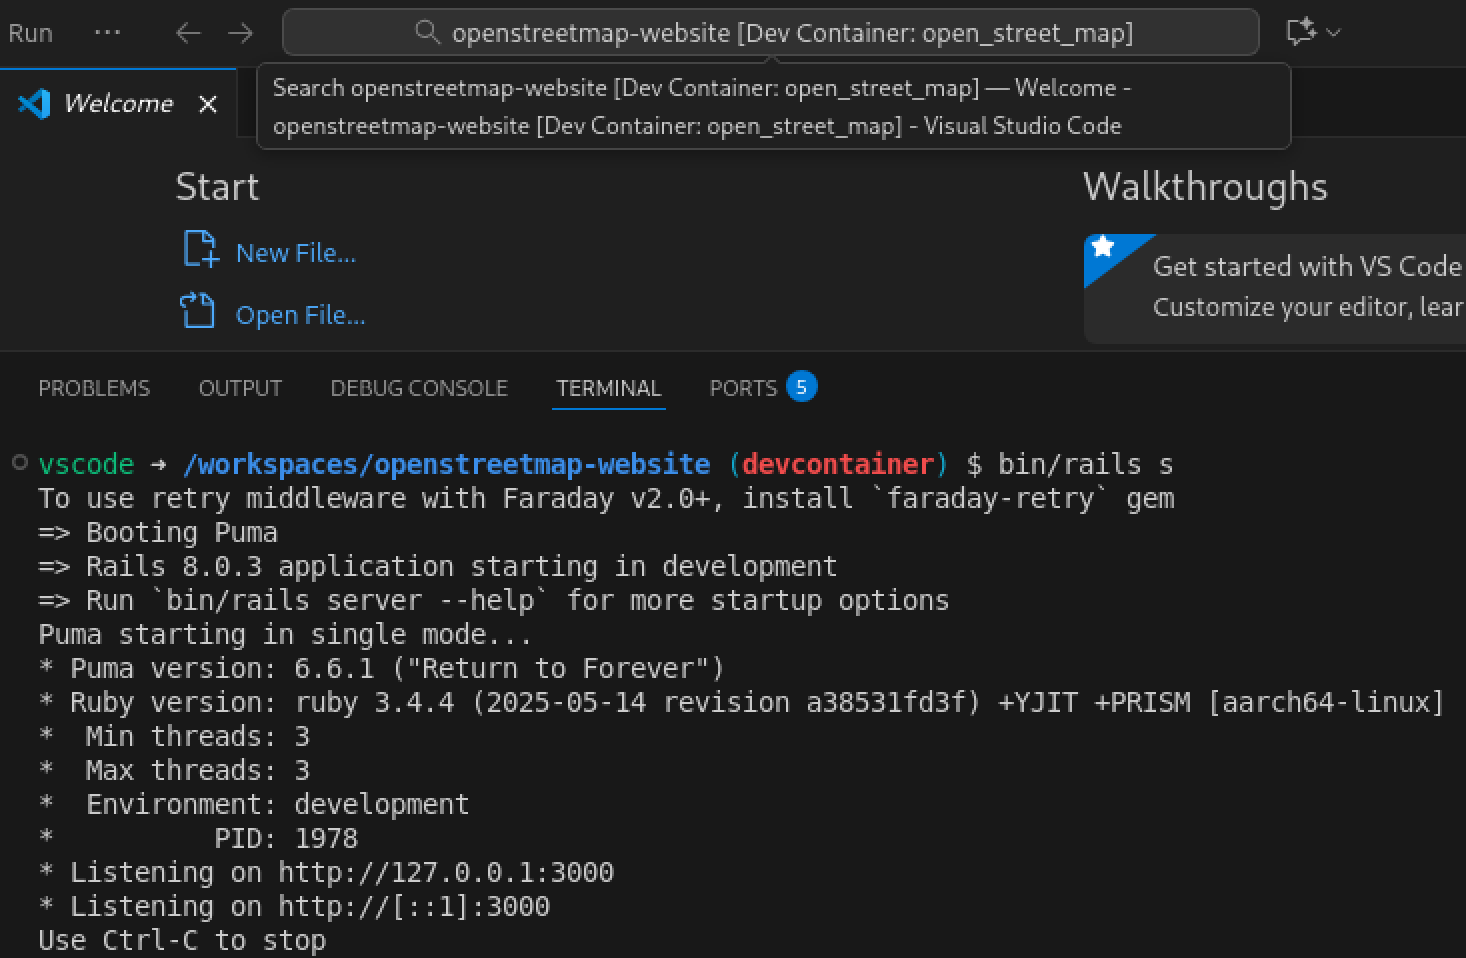This screenshot has width=1466, height=958.
Task: Expand the chevron next to the Copilot icon
Action: pyautogui.click(x=1334, y=33)
